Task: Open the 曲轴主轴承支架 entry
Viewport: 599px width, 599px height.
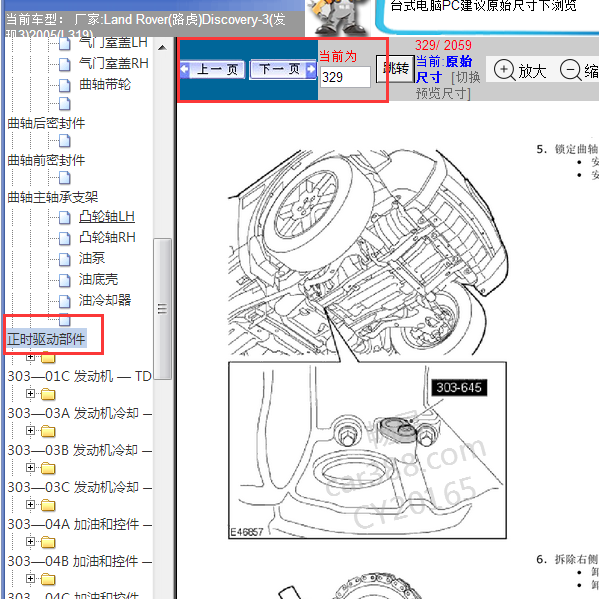Action: coord(52,197)
